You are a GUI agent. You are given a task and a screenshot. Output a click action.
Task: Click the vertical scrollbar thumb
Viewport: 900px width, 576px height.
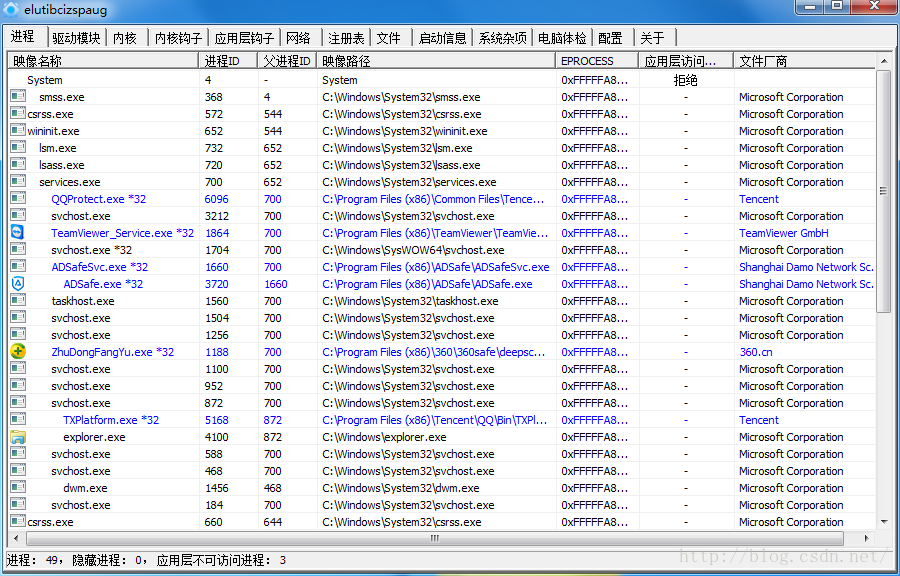[x=884, y=190]
